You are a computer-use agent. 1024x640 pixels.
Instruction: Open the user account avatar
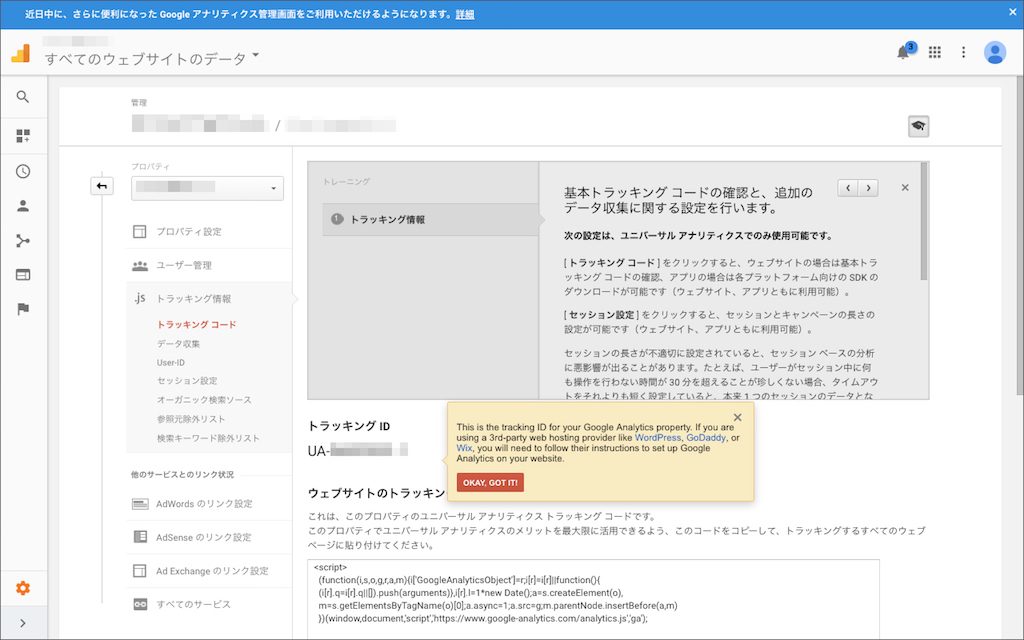(995, 52)
